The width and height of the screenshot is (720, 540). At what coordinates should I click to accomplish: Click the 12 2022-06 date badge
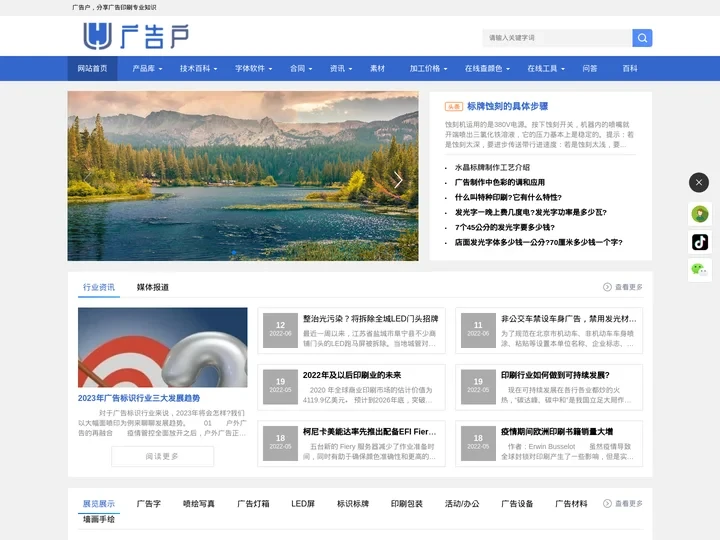coord(280,330)
